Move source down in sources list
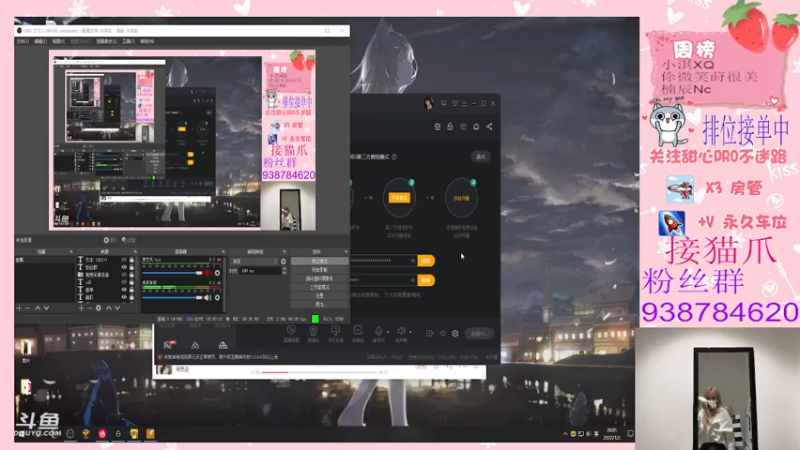Image resolution: width=800 pixels, height=450 pixels. pyautogui.click(x=117, y=308)
